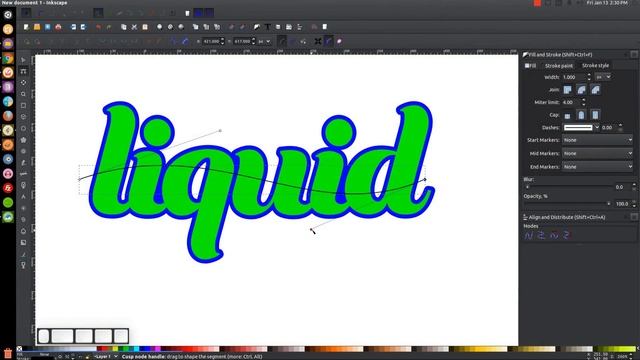Select the 3D box tool
The width and height of the screenshot is (640, 360).
click(23, 117)
